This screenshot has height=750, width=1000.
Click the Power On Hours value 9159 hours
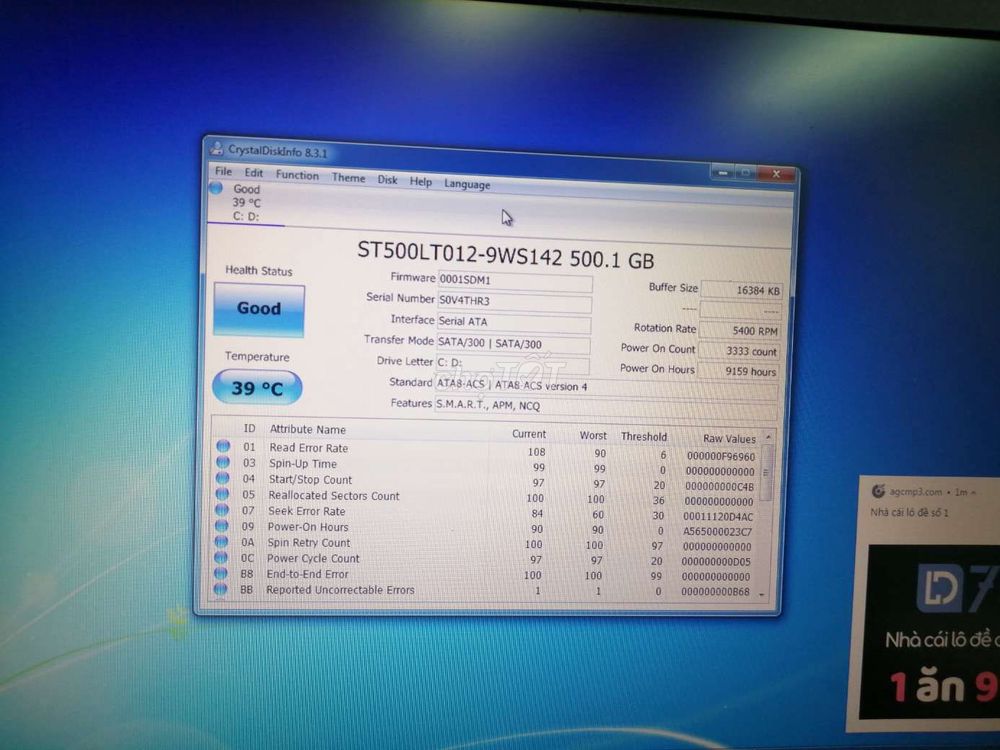pos(738,371)
